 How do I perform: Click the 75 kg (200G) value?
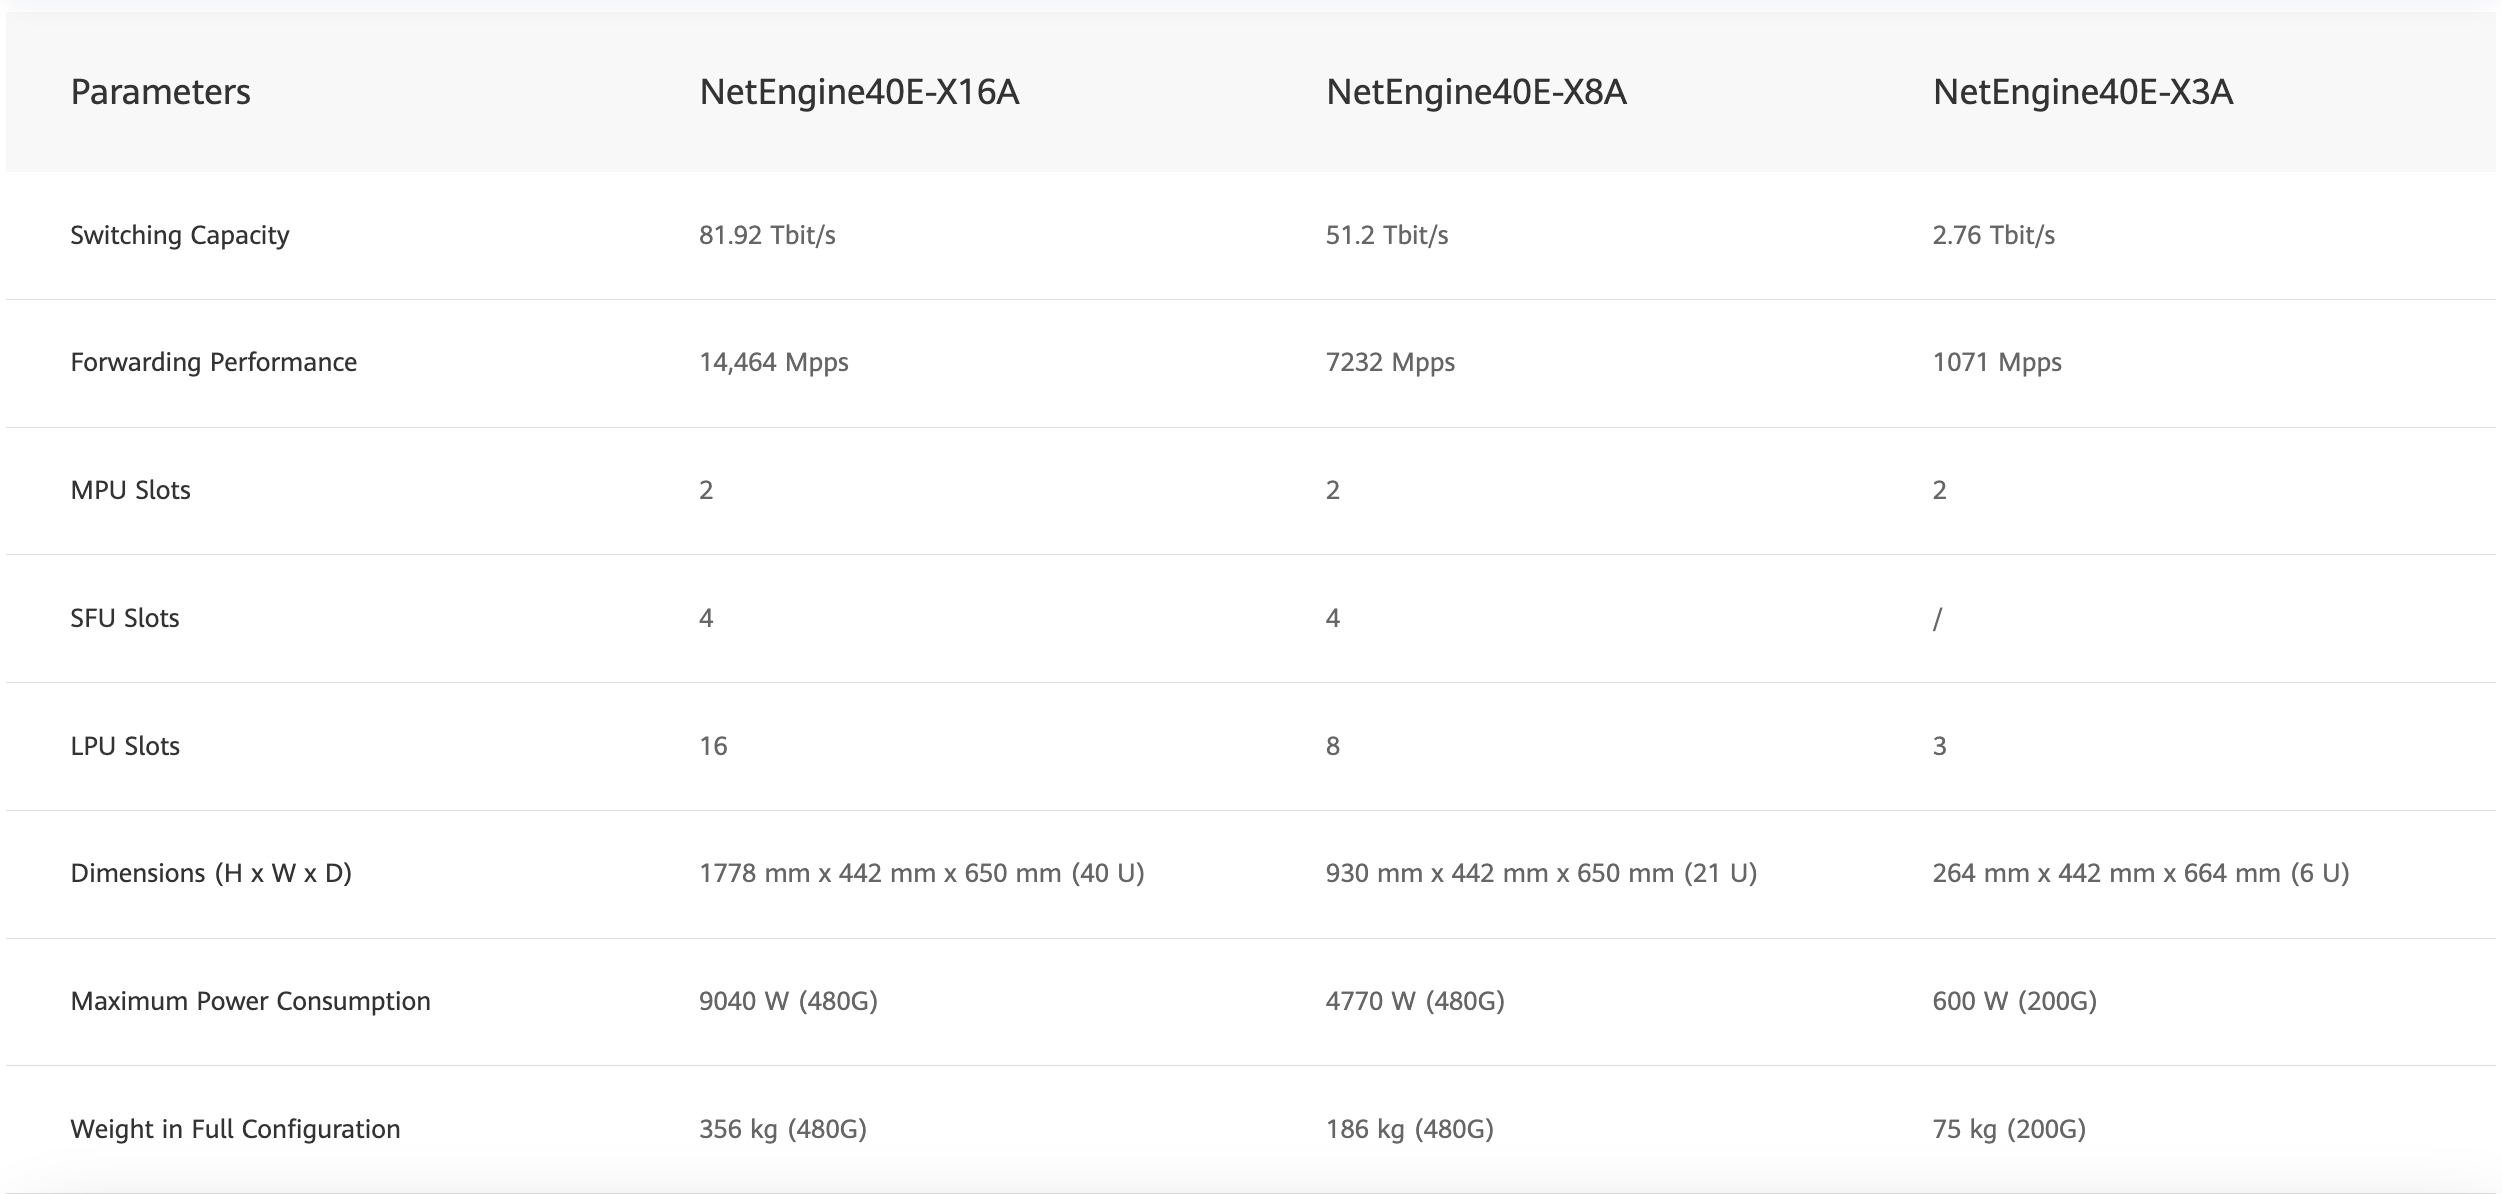pos(2009,1129)
